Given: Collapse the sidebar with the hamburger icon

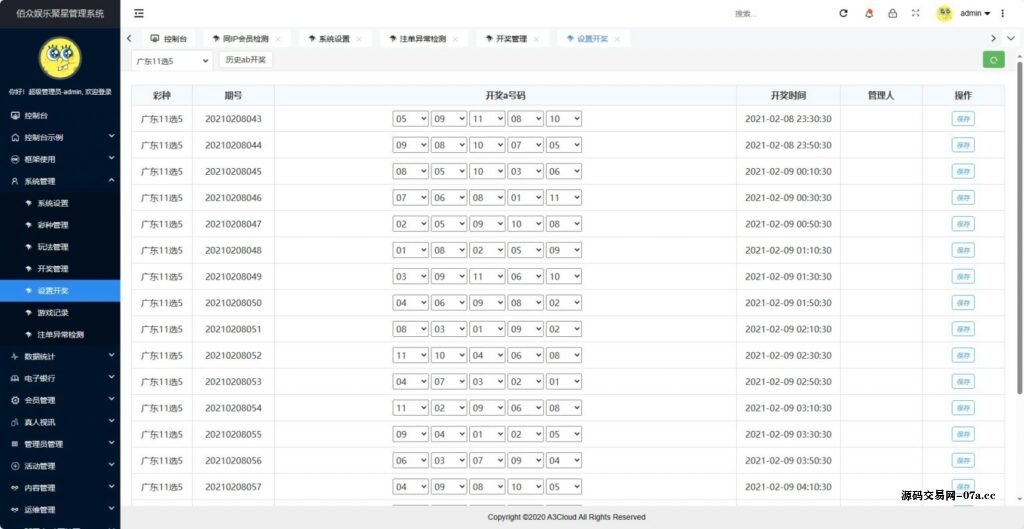Looking at the screenshot, I should click(139, 13).
